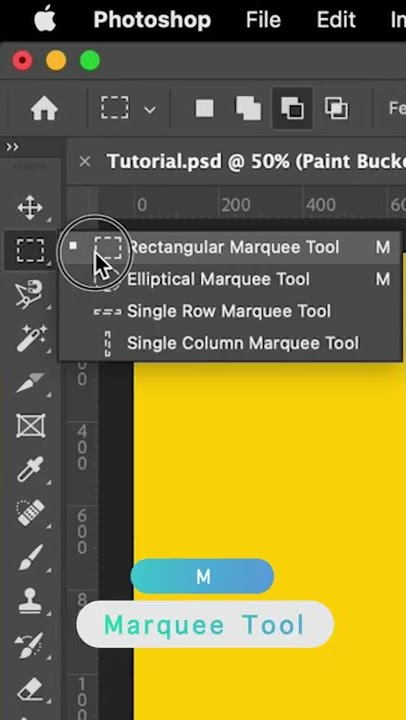This screenshot has width=406, height=720.
Task: Select the Move tool
Action: click(30, 208)
